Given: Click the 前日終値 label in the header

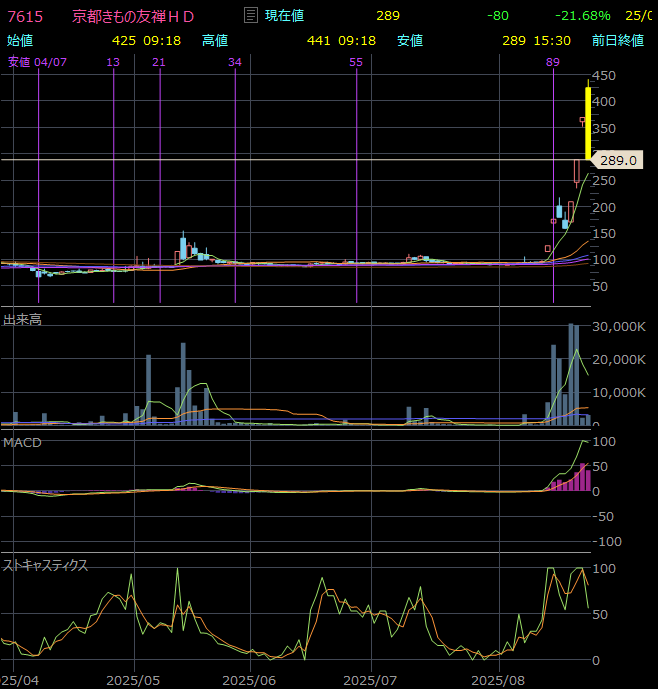Looking at the screenshot, I should click(x=617, y=40).
